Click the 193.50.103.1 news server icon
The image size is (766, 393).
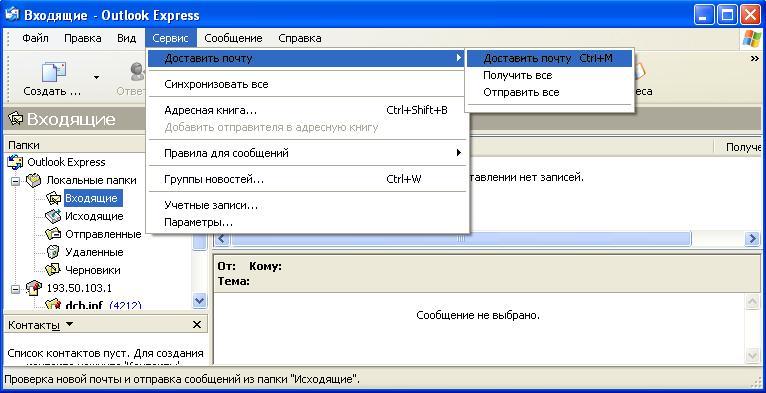click(34, 288)
